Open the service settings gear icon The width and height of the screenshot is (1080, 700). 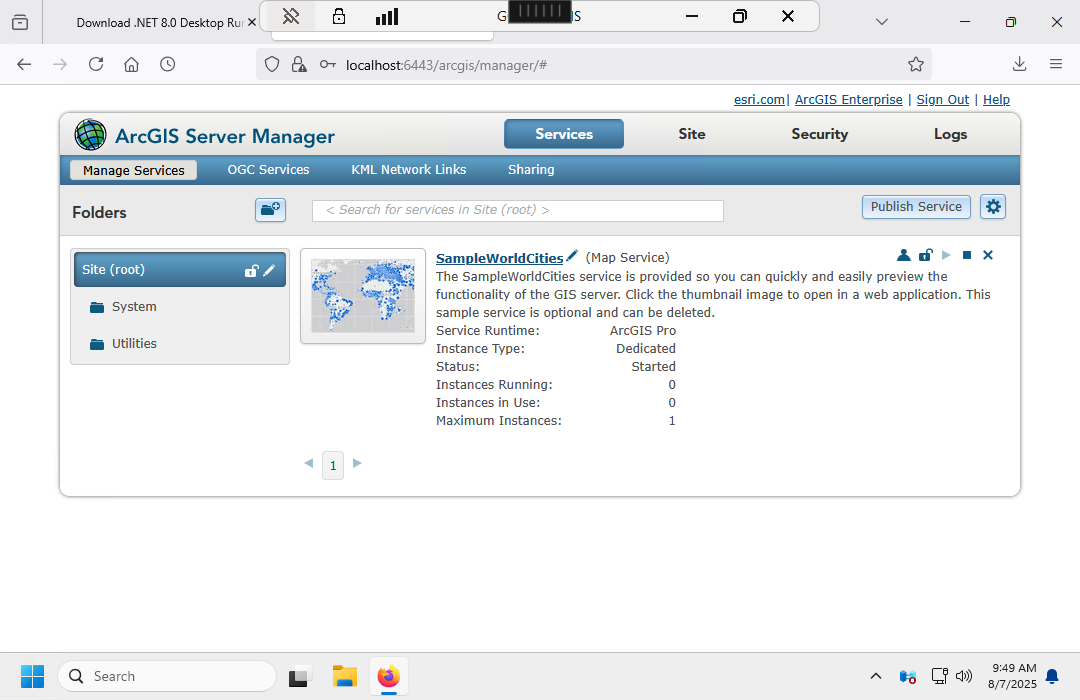click(x=992, y=207)
